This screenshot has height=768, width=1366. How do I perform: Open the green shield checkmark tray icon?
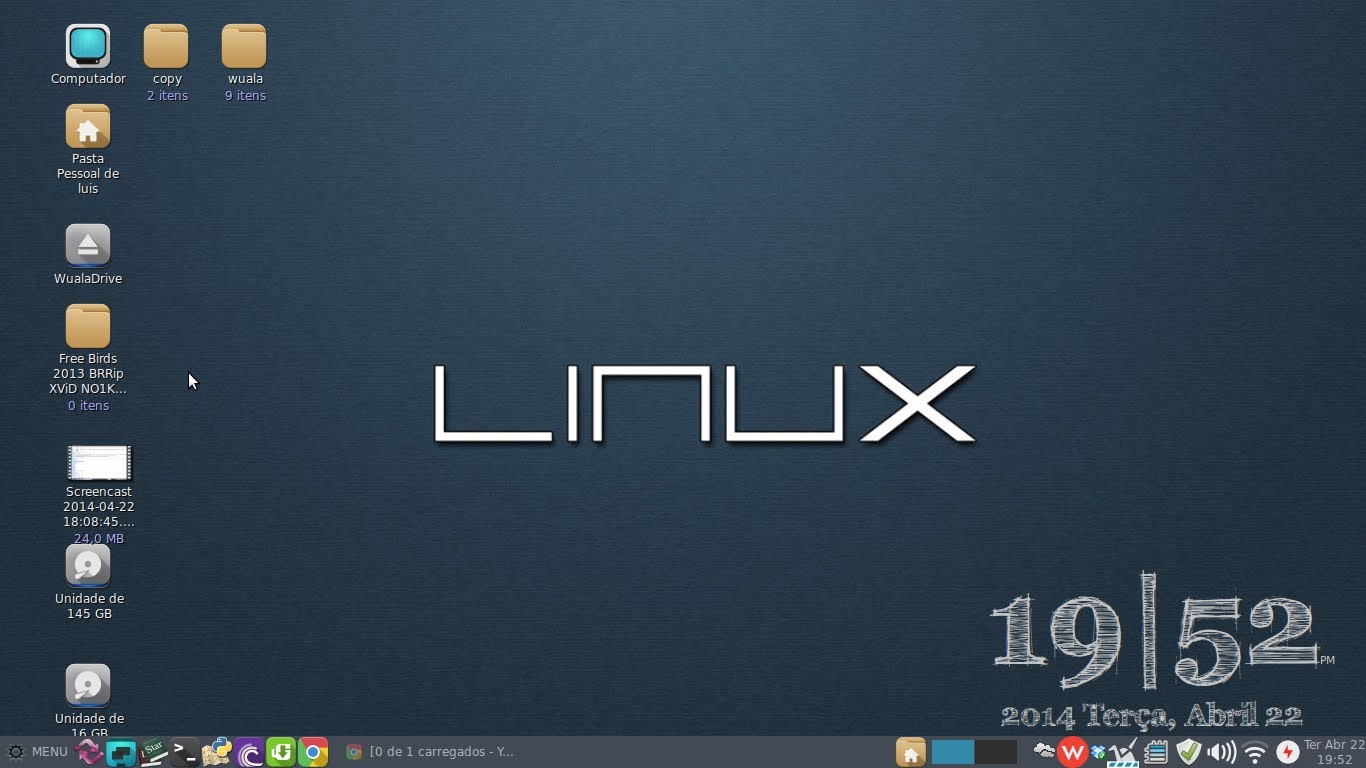(x=1188, y=752)
